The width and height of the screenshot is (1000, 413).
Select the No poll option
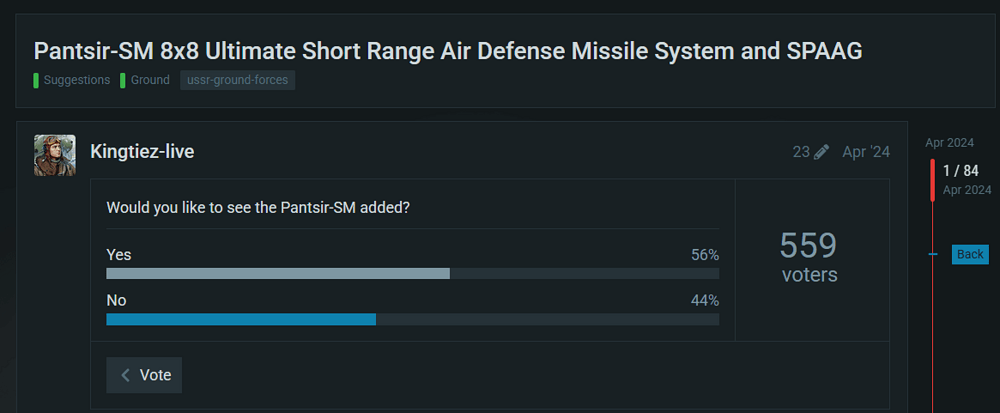(x=116, y=300)
